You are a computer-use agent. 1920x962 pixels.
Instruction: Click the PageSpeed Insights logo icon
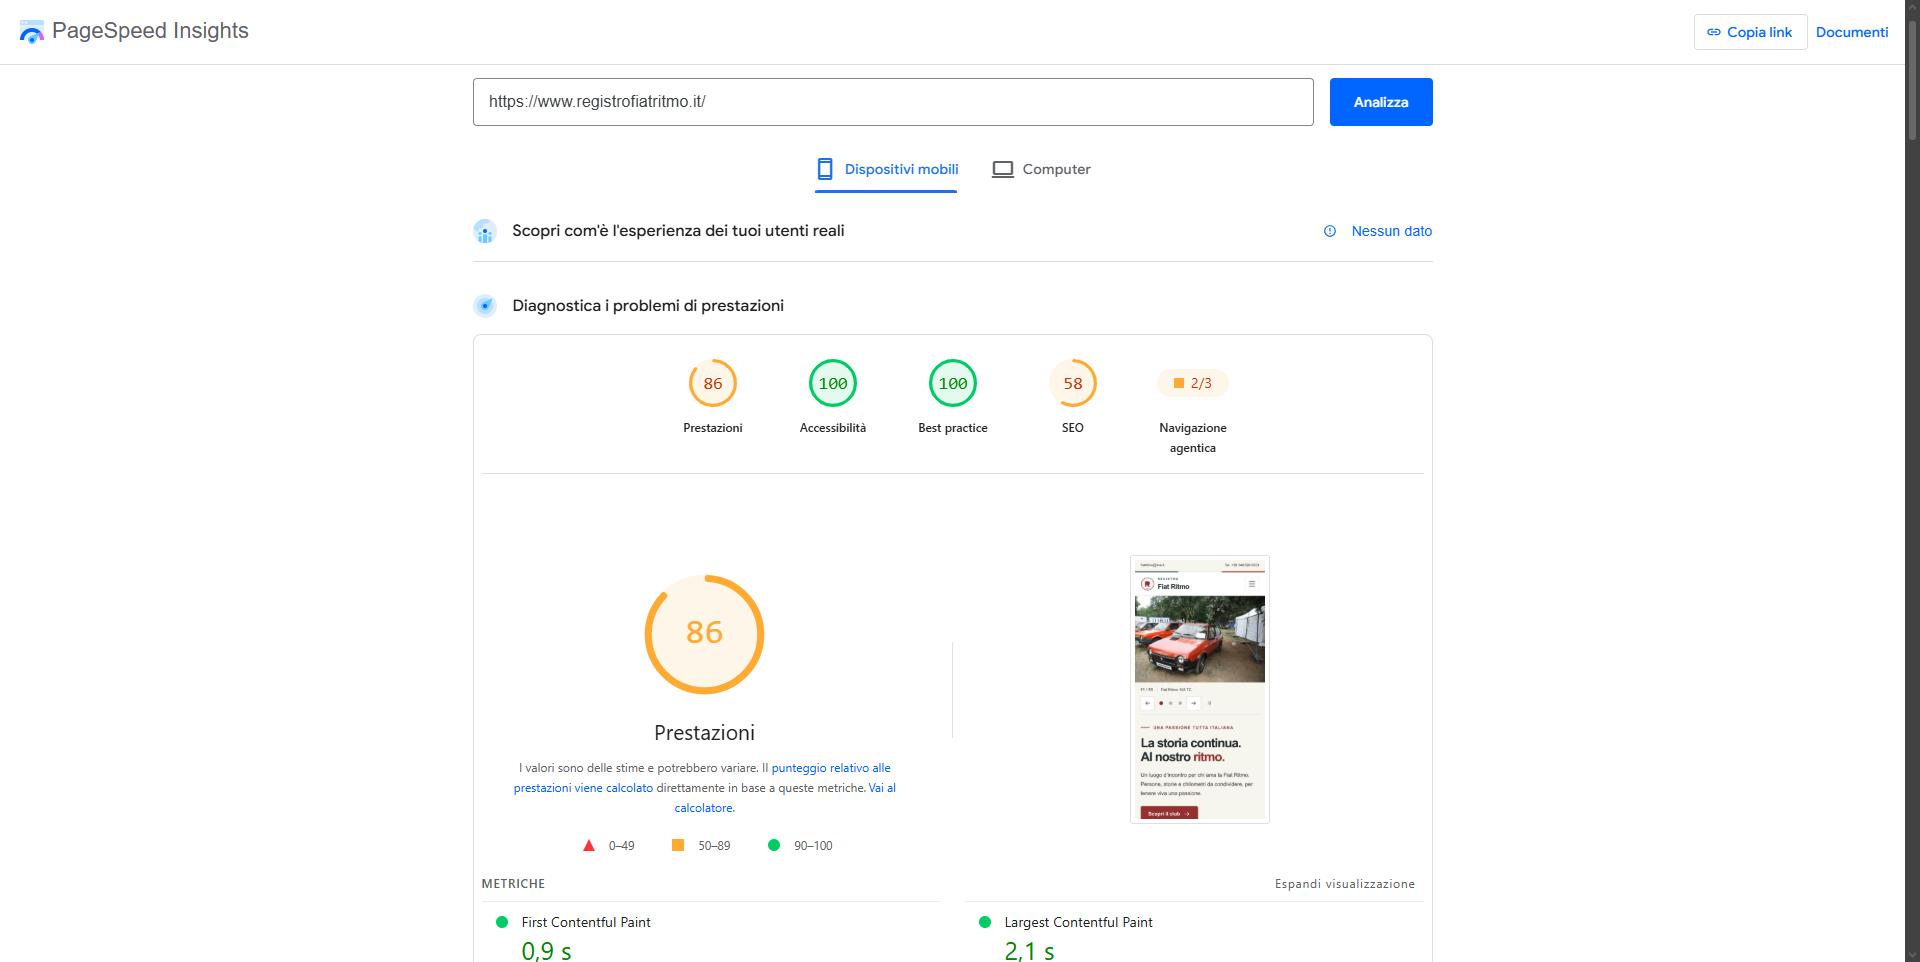tap(32, 32)
